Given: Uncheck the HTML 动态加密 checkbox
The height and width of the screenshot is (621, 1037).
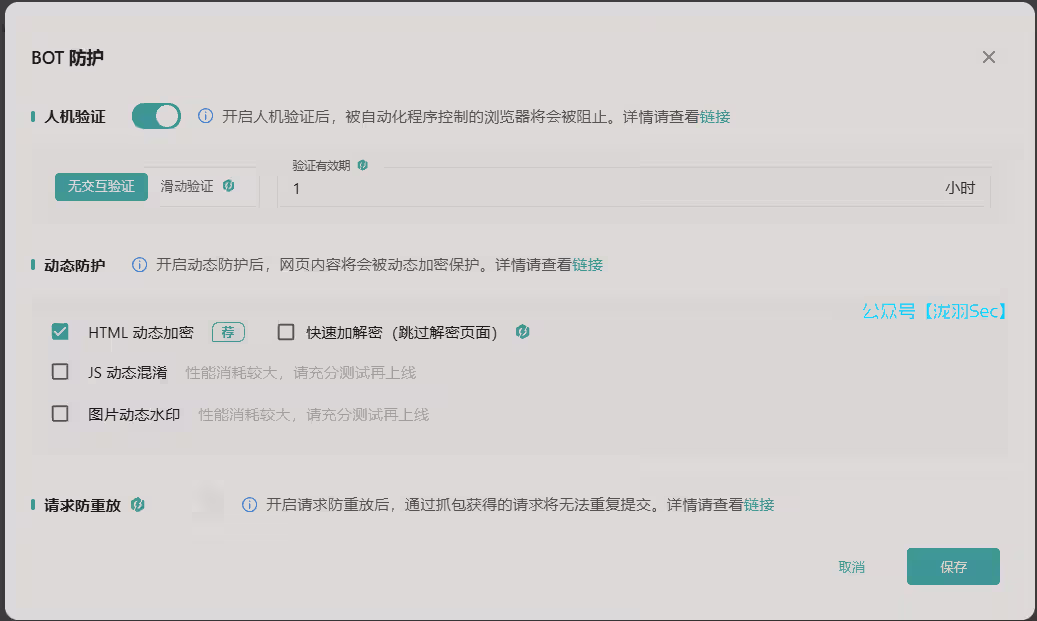Looking at the screenshot, I should 59,331.
